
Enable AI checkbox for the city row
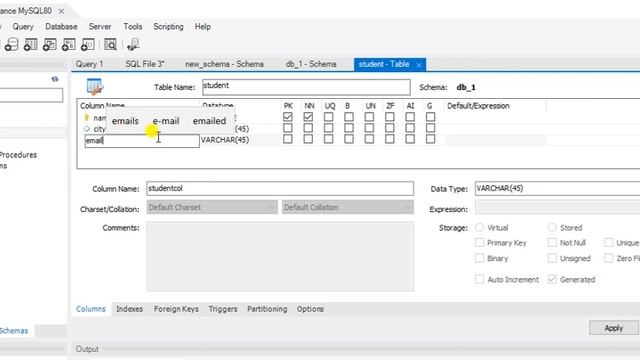pos(410,128)
